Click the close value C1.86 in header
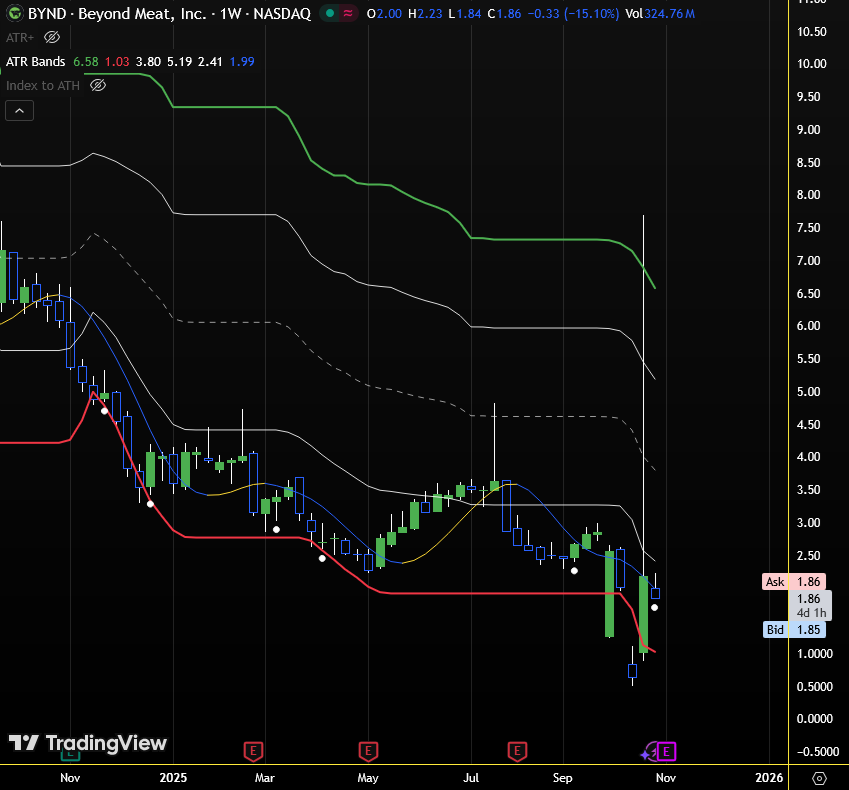 504,14
